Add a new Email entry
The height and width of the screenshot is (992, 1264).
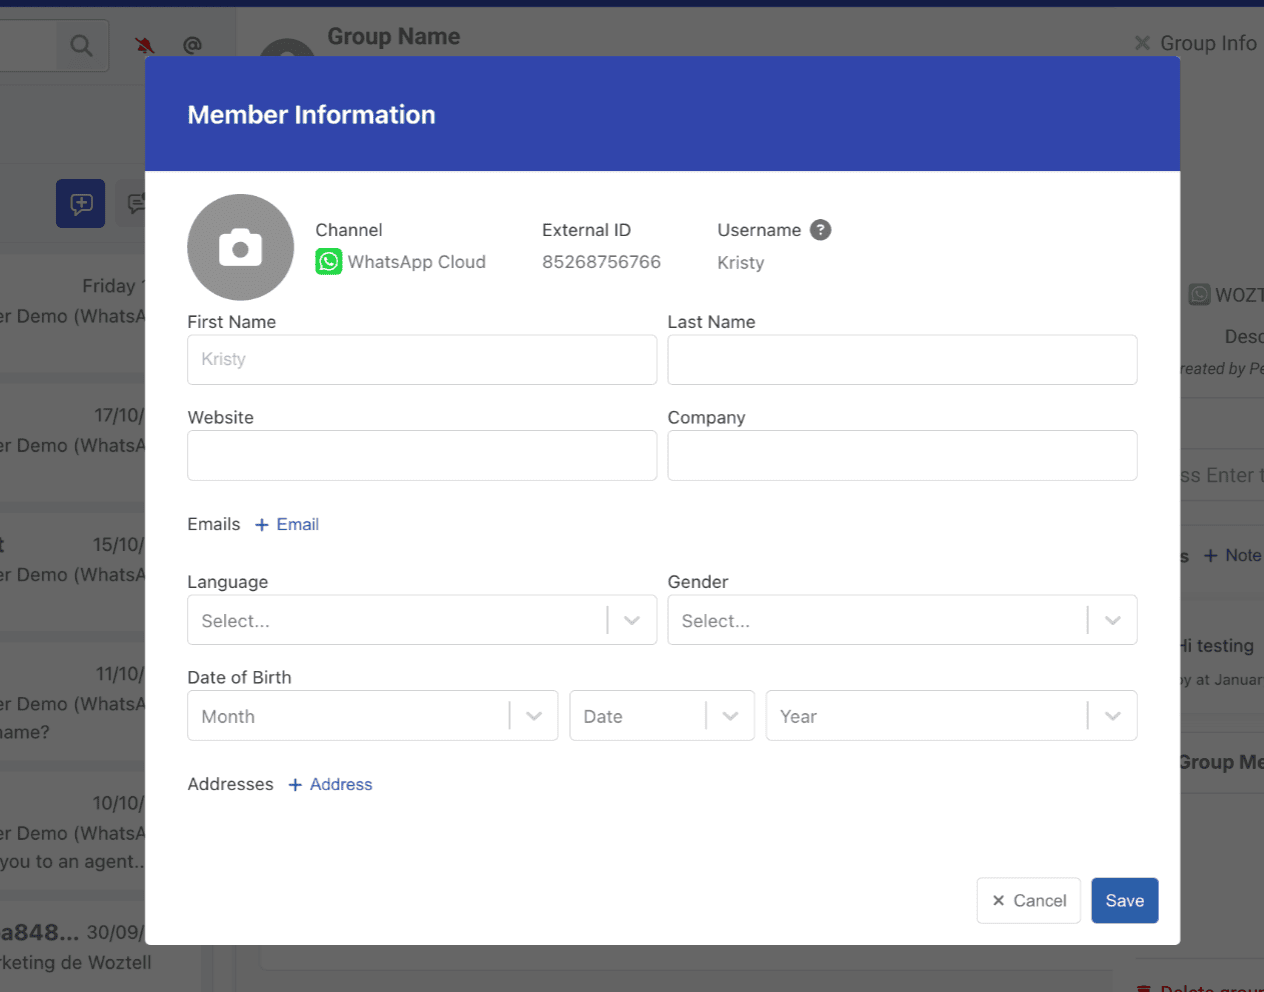click(287, 524)
